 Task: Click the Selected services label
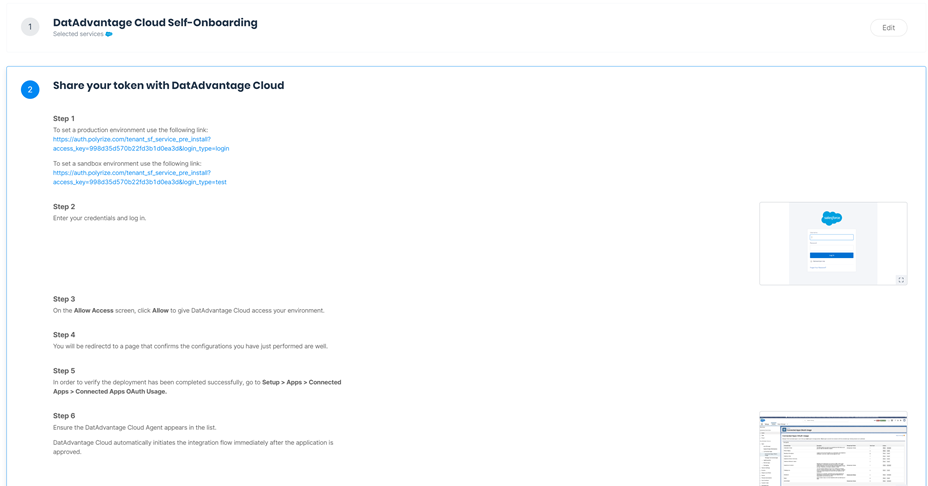78,34
